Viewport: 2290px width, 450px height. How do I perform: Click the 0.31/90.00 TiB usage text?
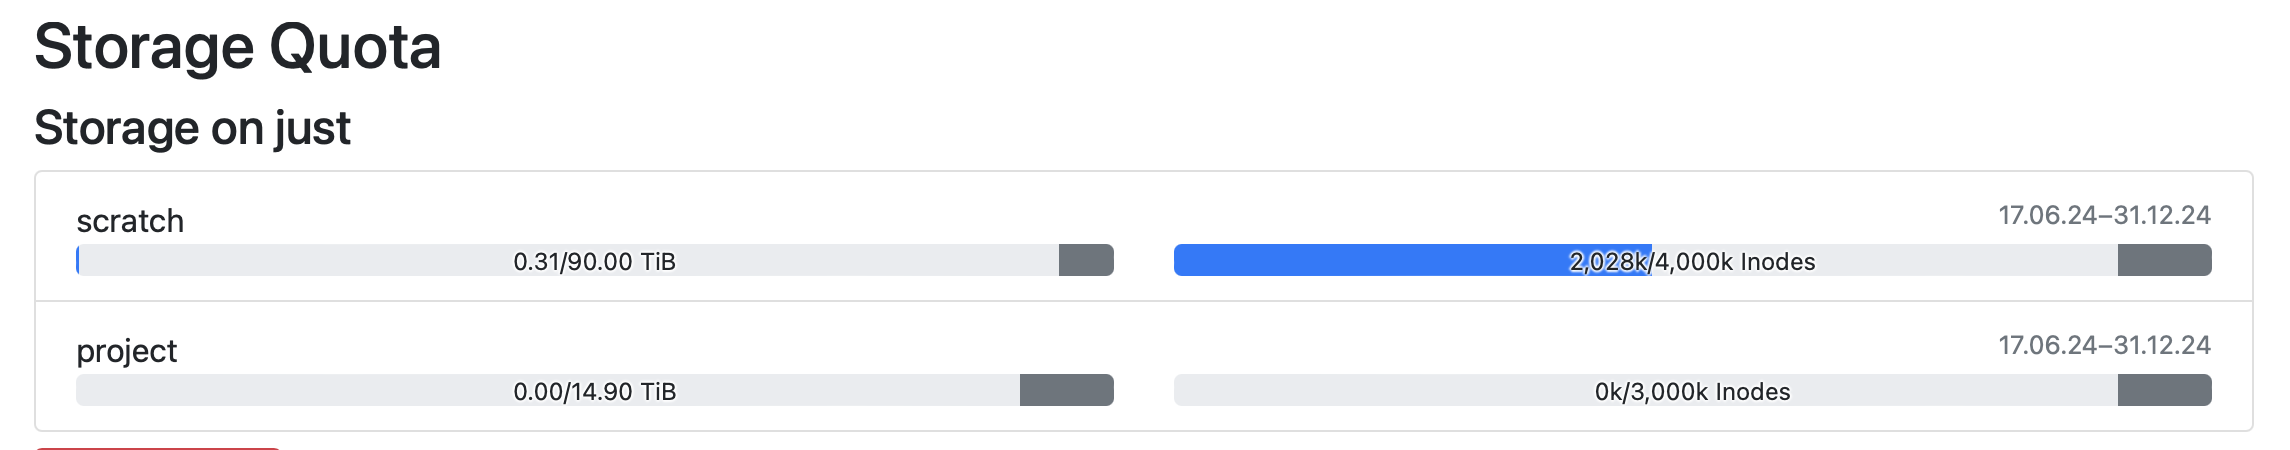[x=594, y=261]
